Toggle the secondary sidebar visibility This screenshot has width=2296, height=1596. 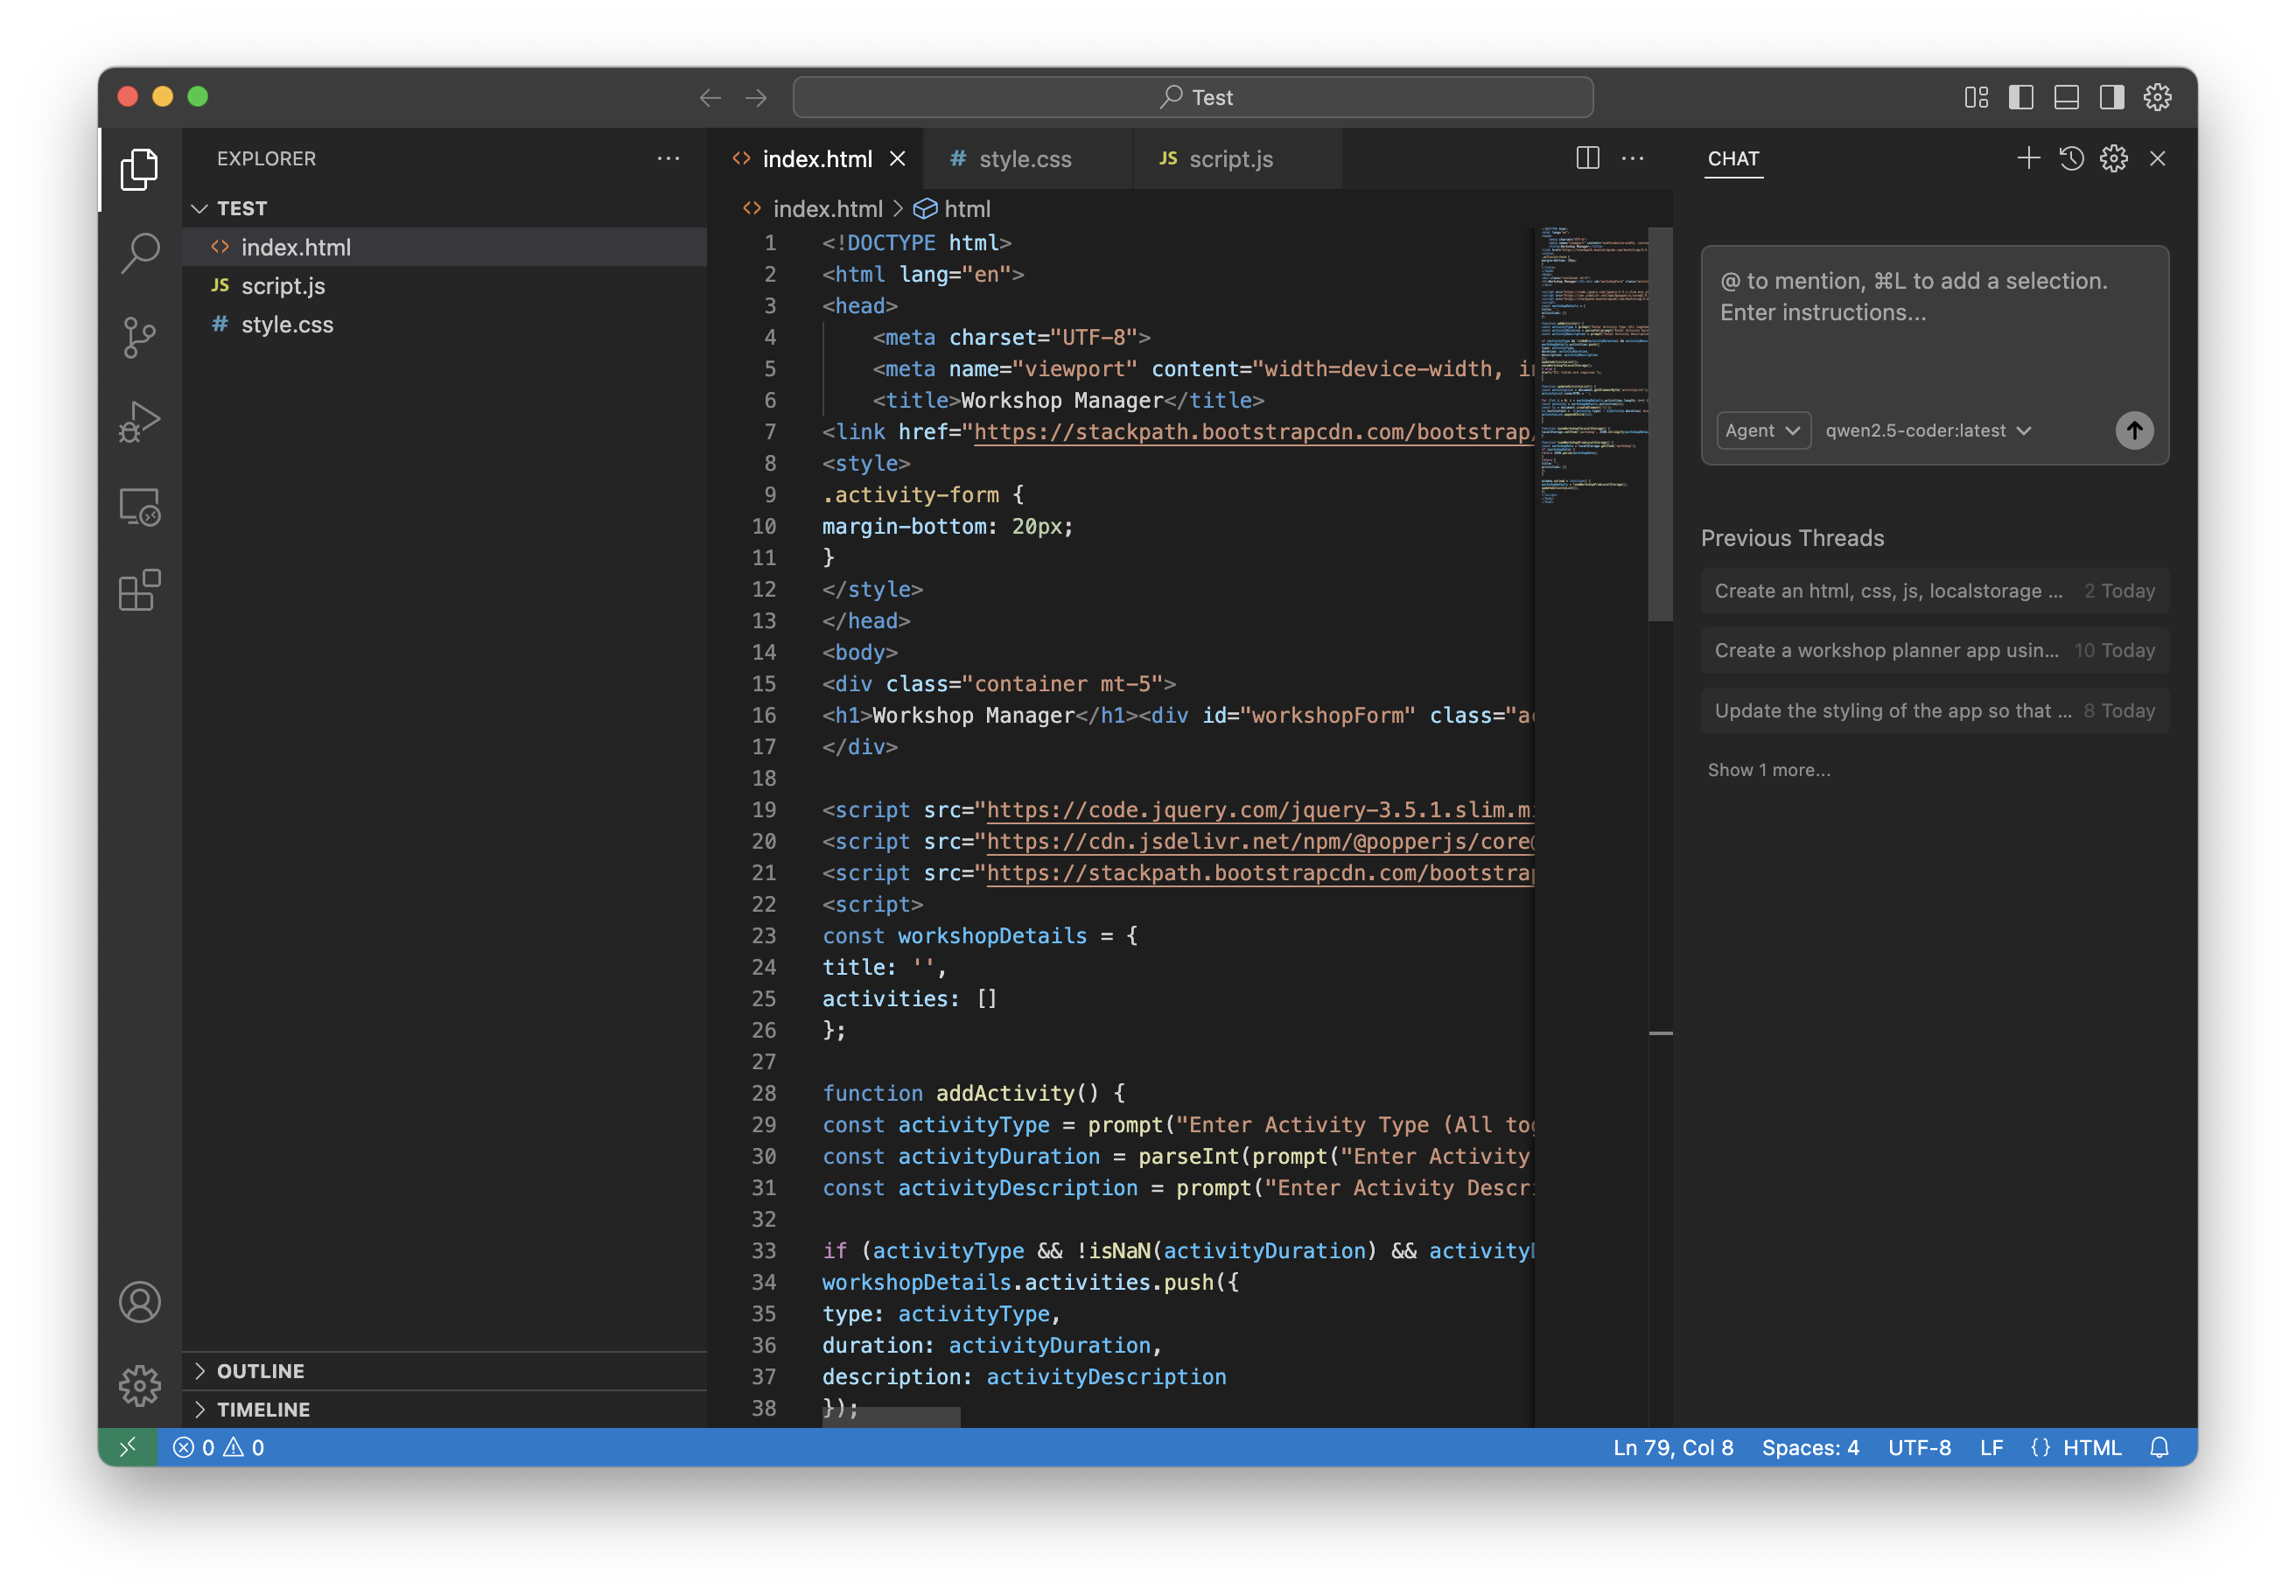coord(2111,97)
